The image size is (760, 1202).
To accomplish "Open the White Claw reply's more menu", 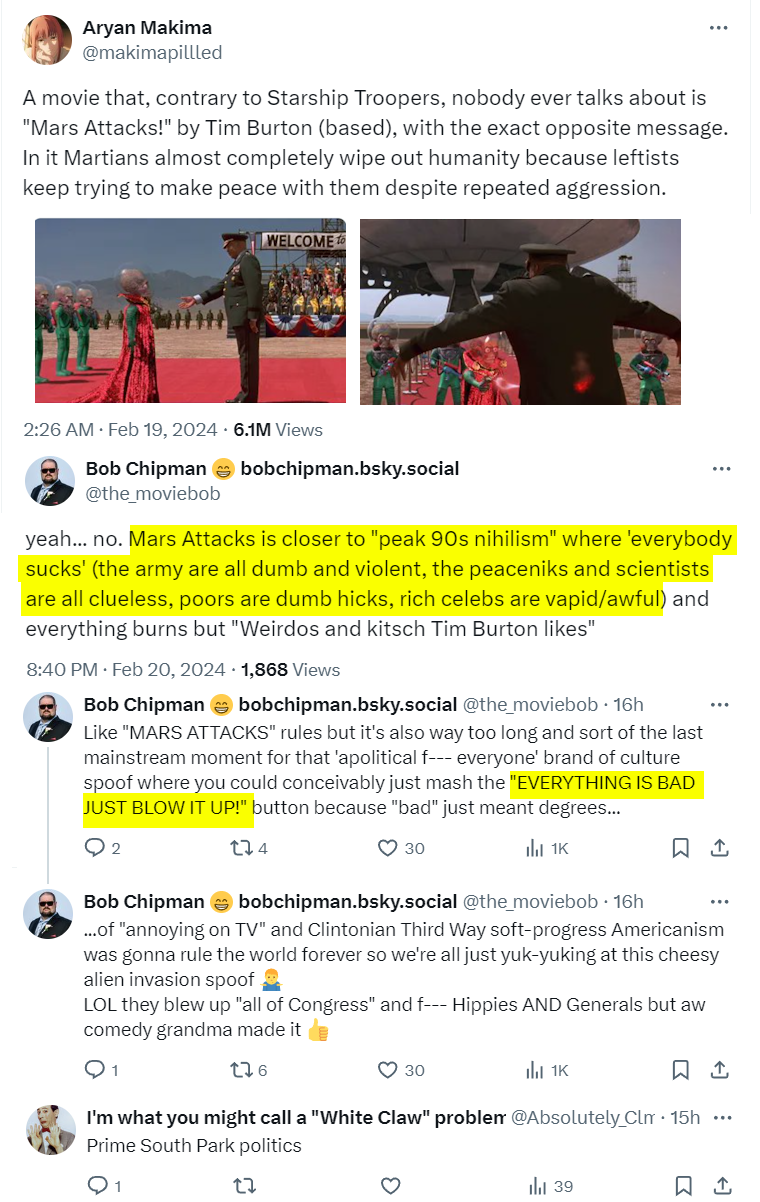I will tap(724, 1117).
